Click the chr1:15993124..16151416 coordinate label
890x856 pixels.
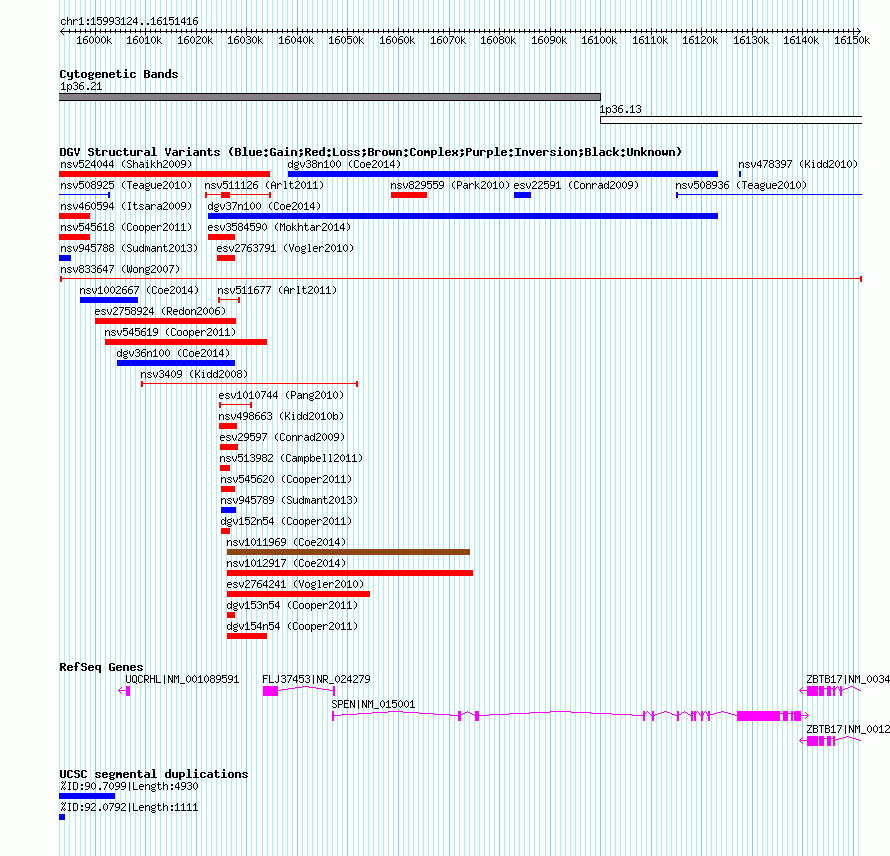click(129, 22)
